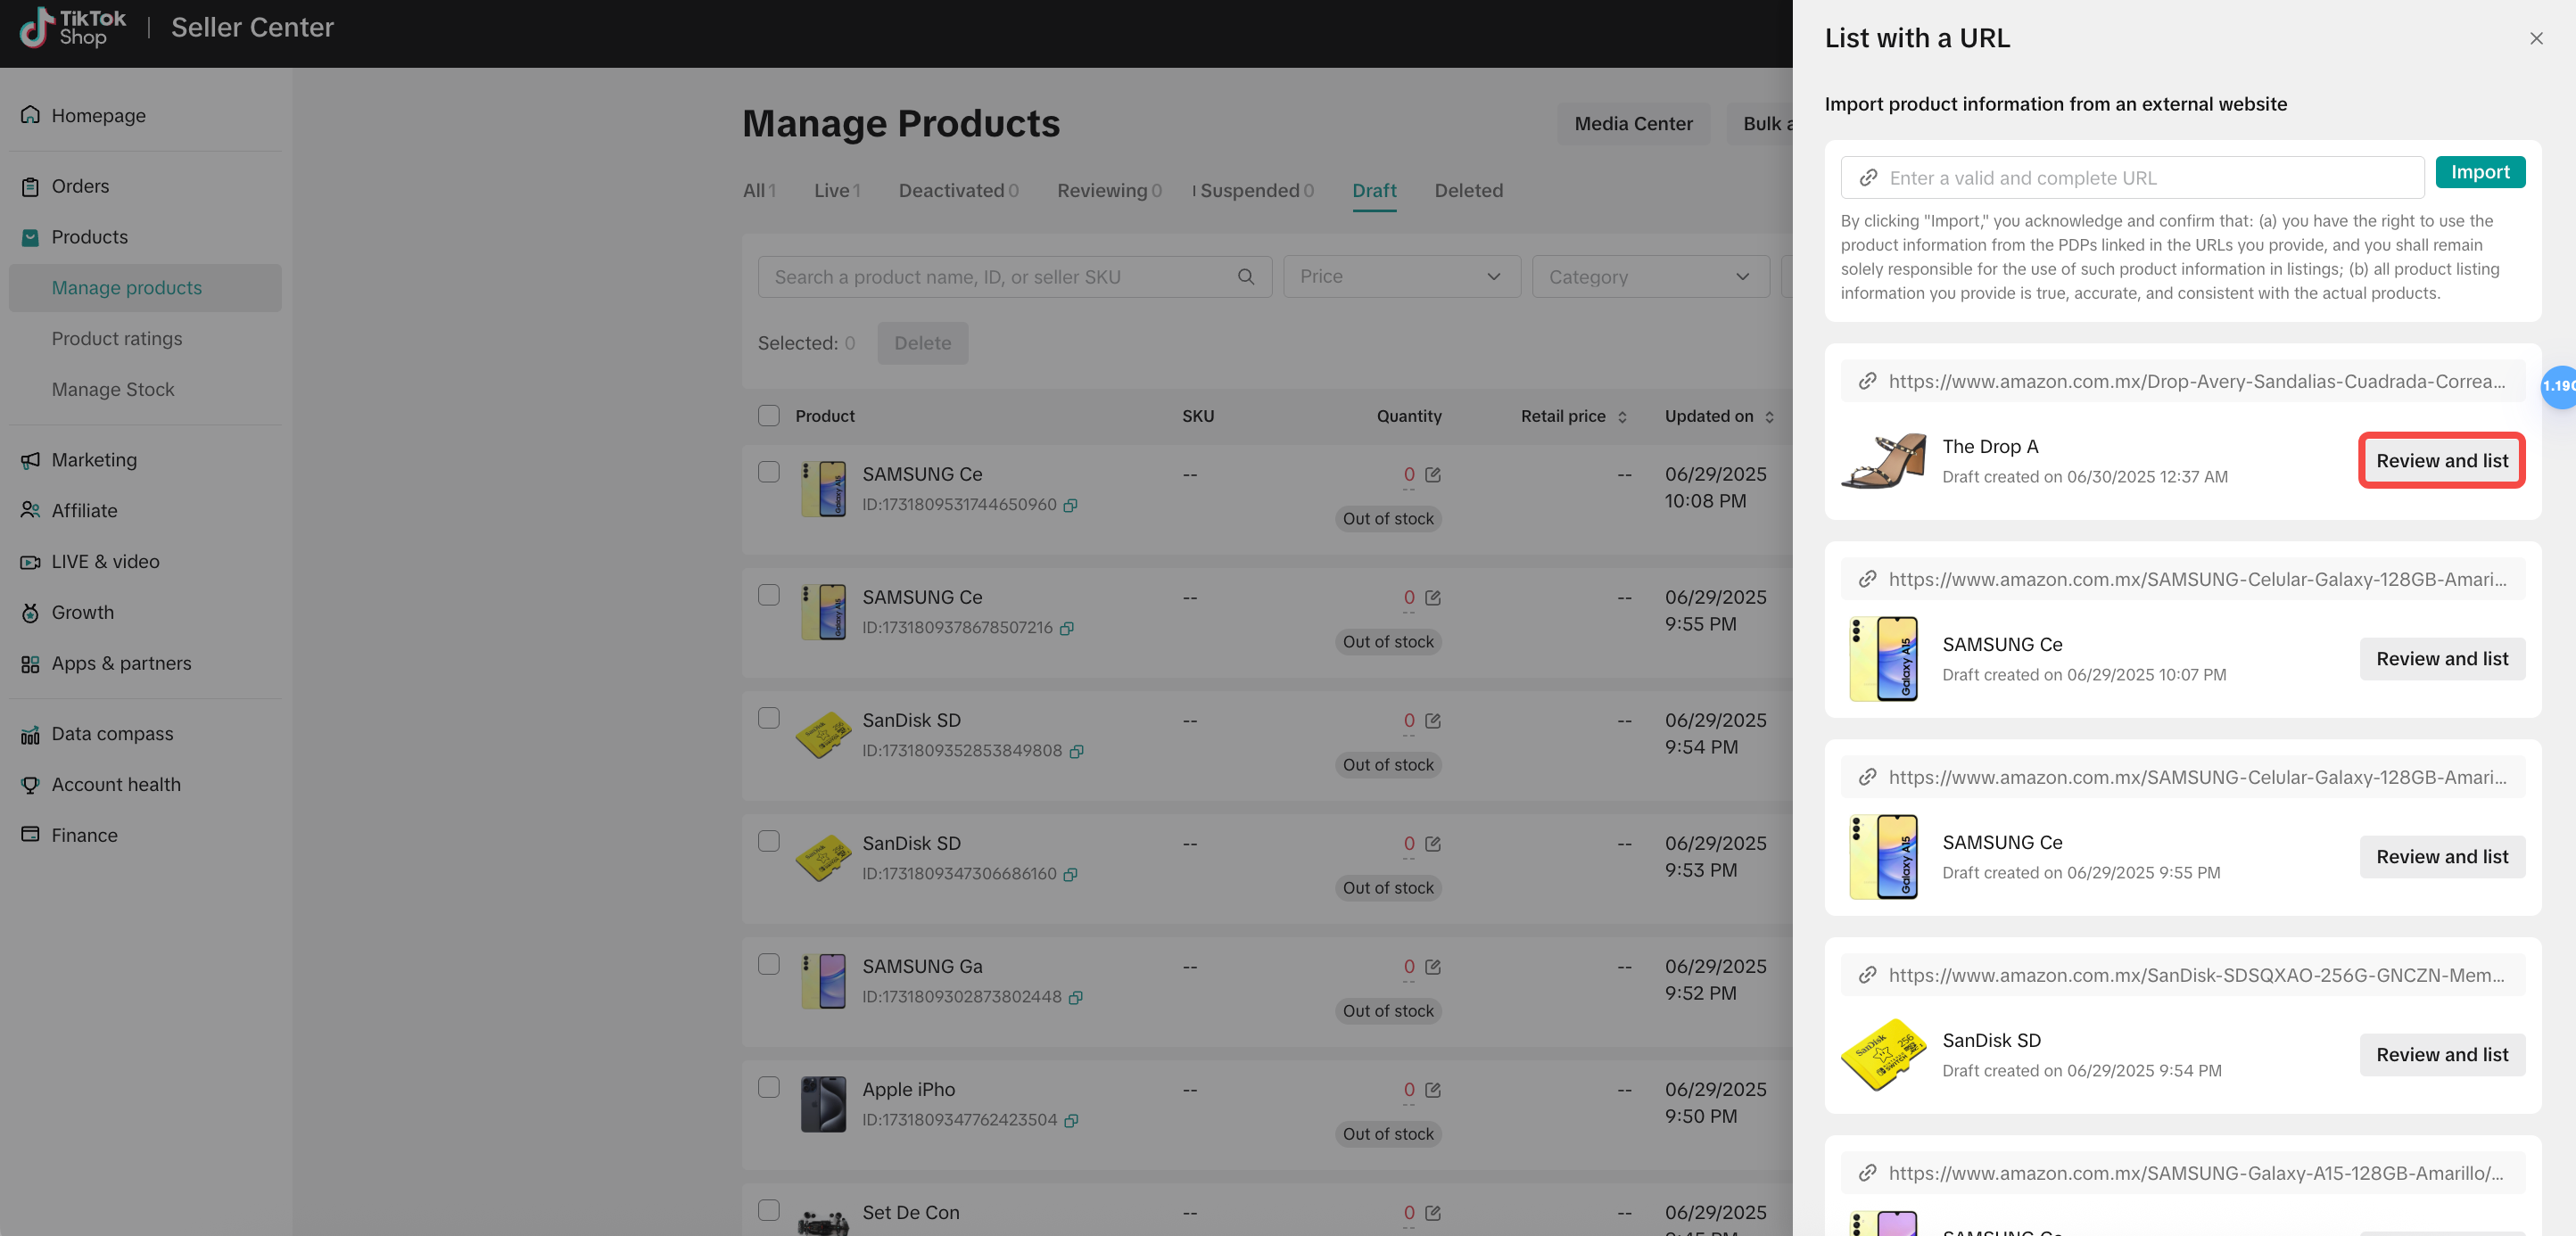Click the Apps & partners grid icon

(x=31, y=663)
